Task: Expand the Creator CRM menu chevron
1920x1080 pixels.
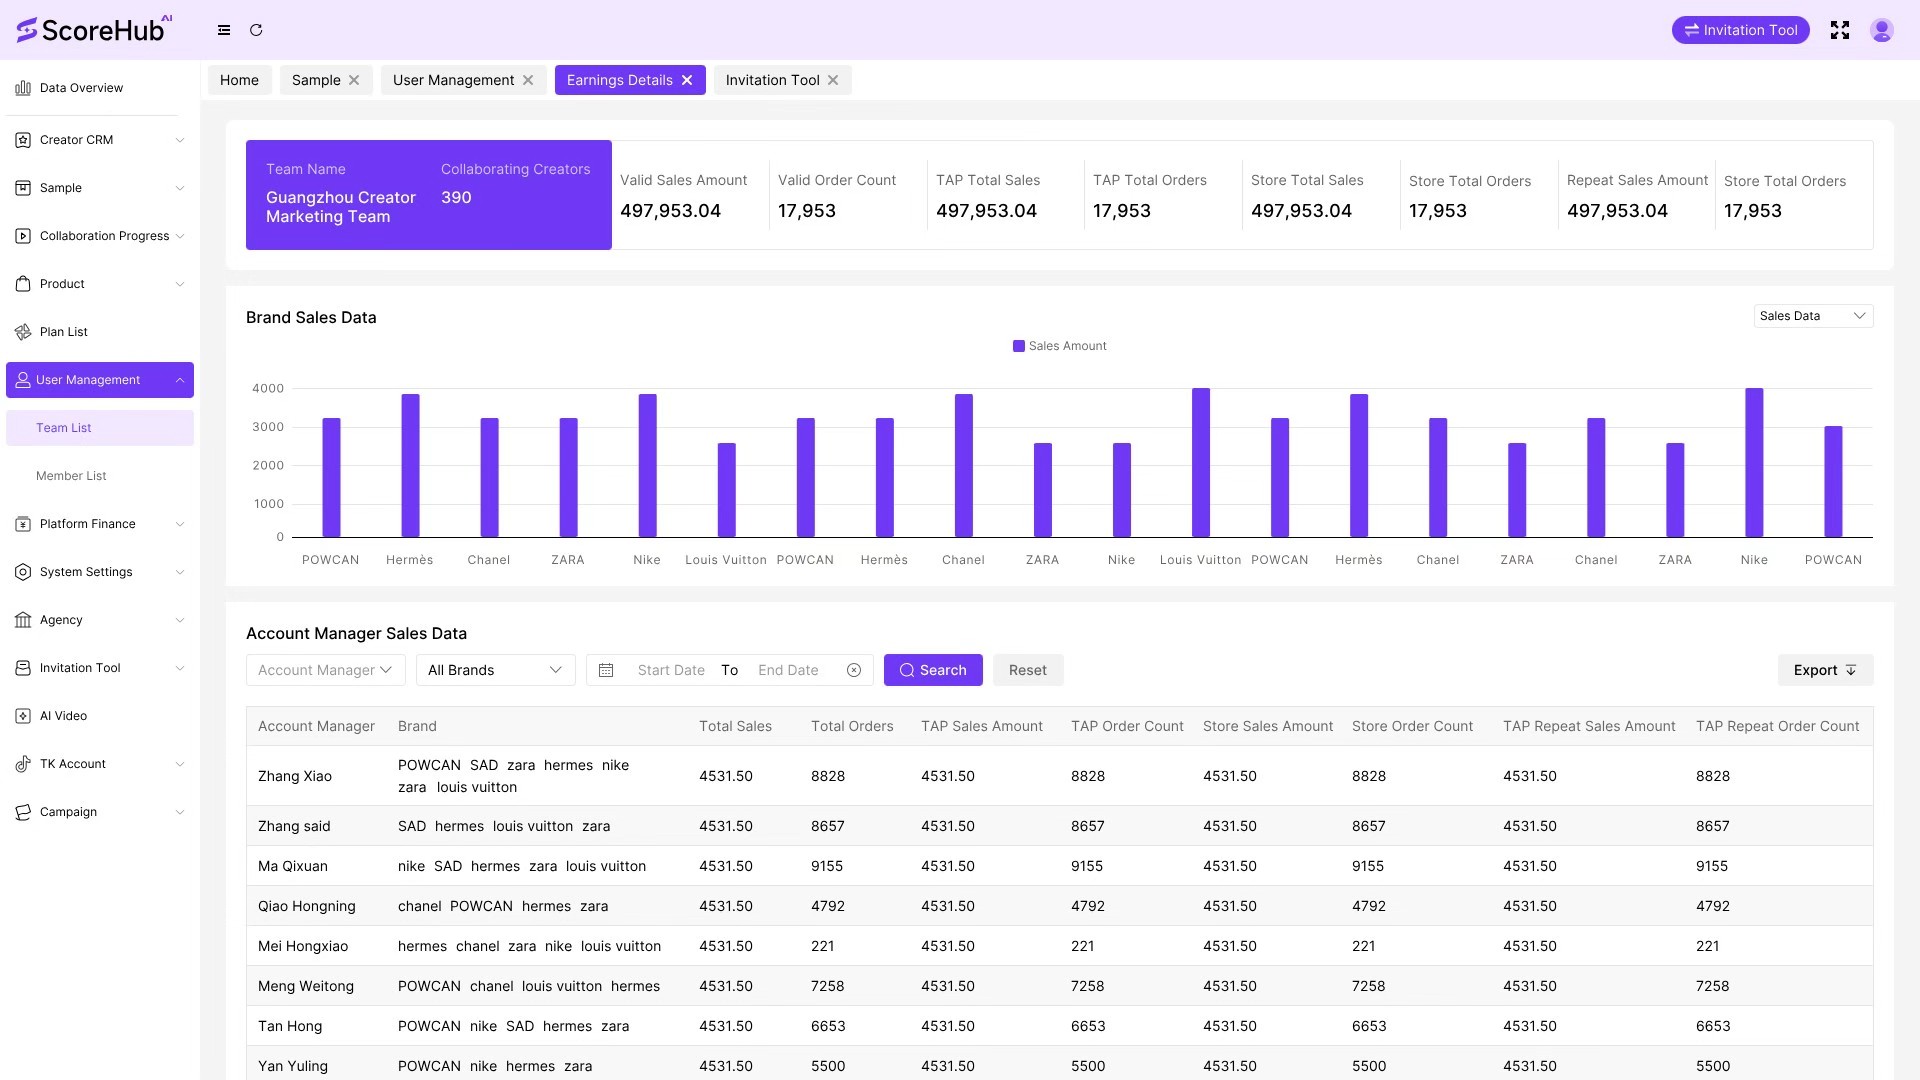Action: click(180, 140)
